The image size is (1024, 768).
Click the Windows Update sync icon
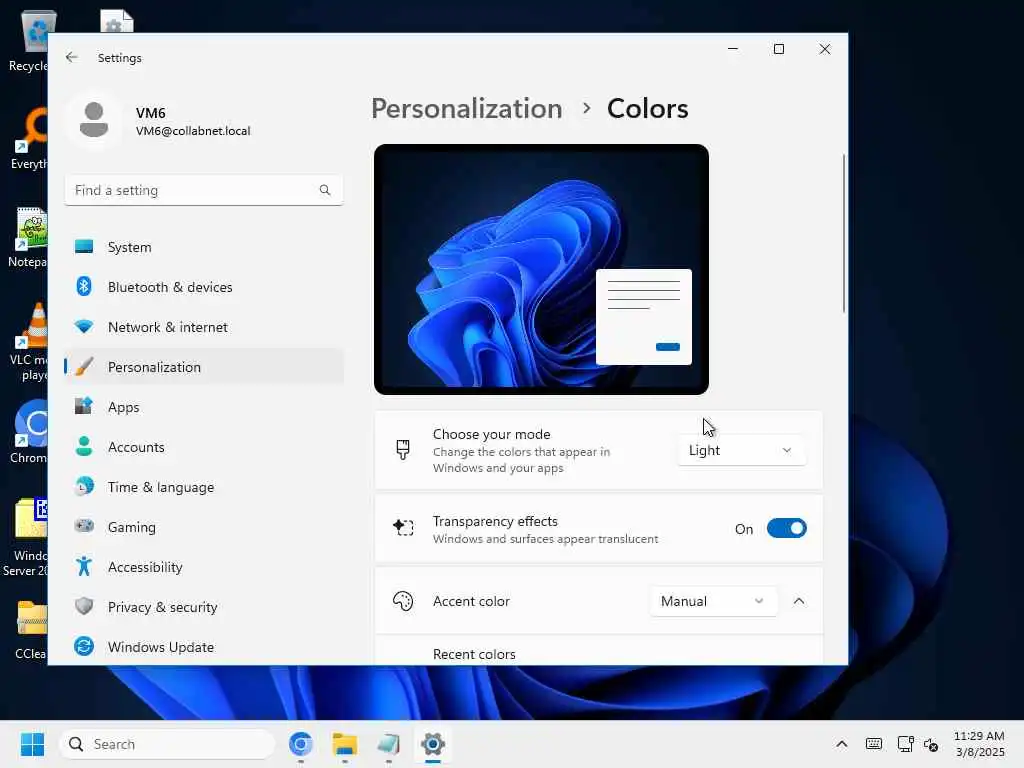point(84,646)
